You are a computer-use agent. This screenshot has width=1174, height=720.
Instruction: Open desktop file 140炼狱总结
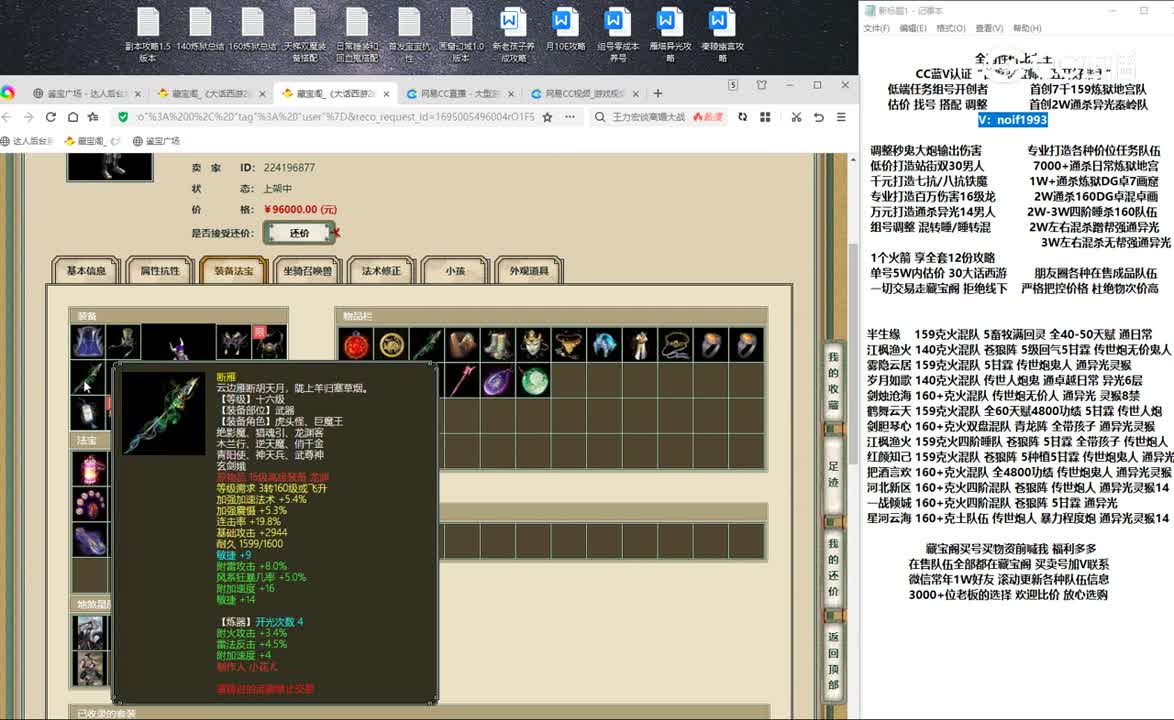click(x=200, y=30)
